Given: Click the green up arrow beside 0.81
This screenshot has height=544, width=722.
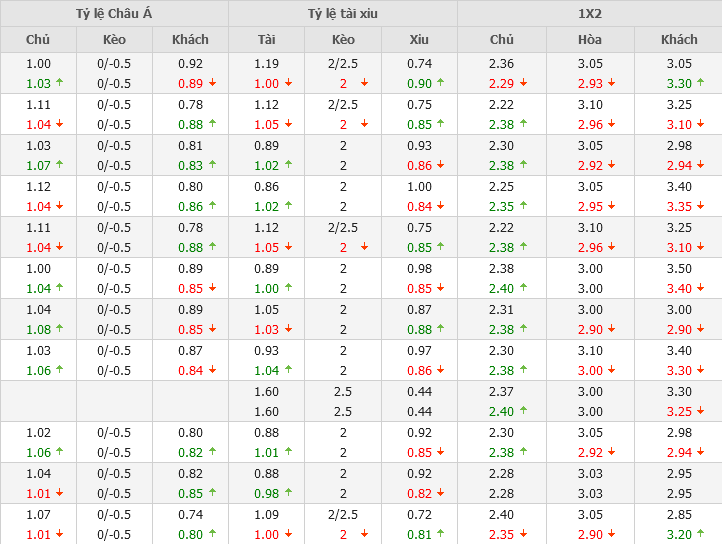Looking at the screenshot, I should pyautogui.click(x=440, y=534).
